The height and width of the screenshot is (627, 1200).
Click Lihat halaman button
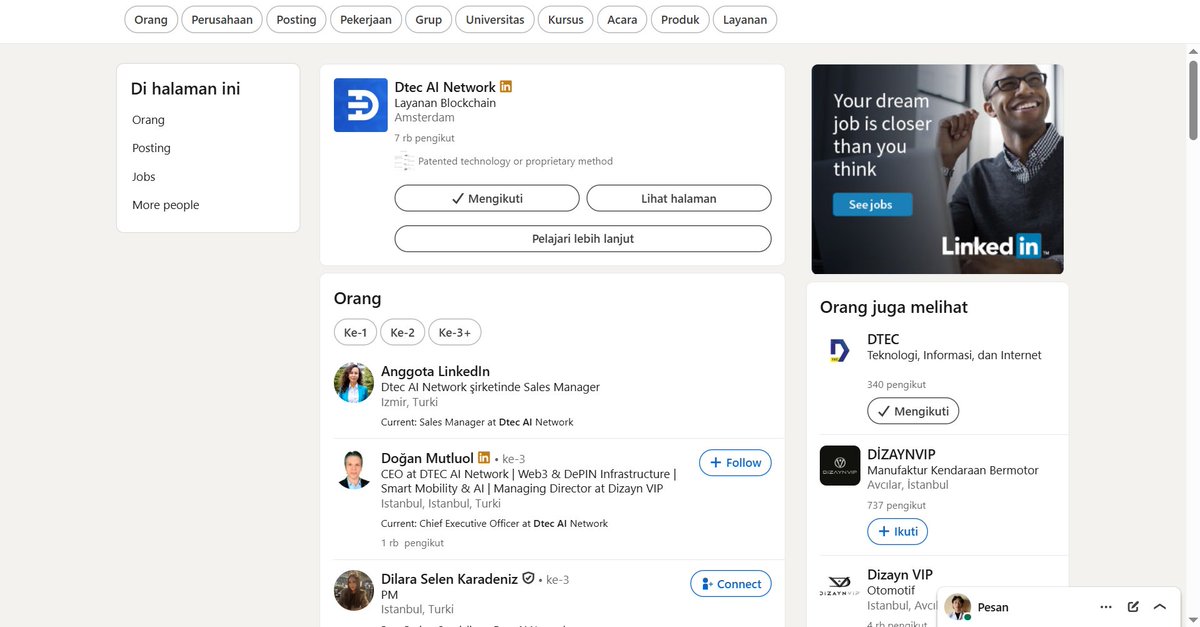pyautogui.click(x=679, y=198)
